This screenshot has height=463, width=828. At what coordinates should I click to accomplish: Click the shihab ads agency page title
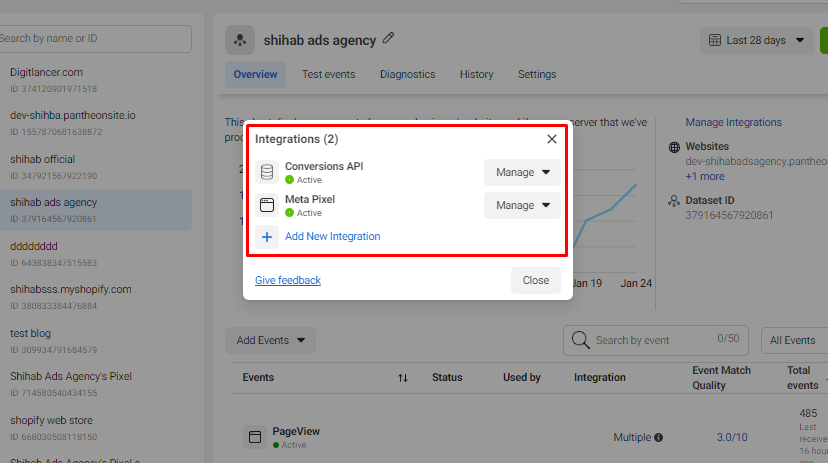[x=320, y=40]
